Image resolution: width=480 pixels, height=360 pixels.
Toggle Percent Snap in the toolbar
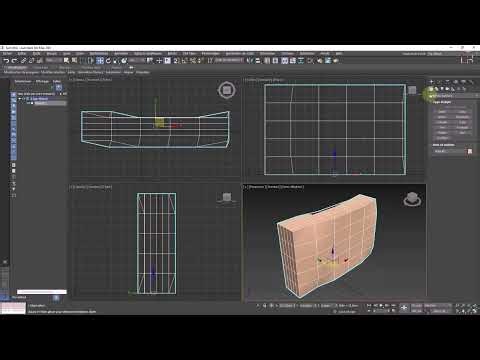tap(192, 61)
